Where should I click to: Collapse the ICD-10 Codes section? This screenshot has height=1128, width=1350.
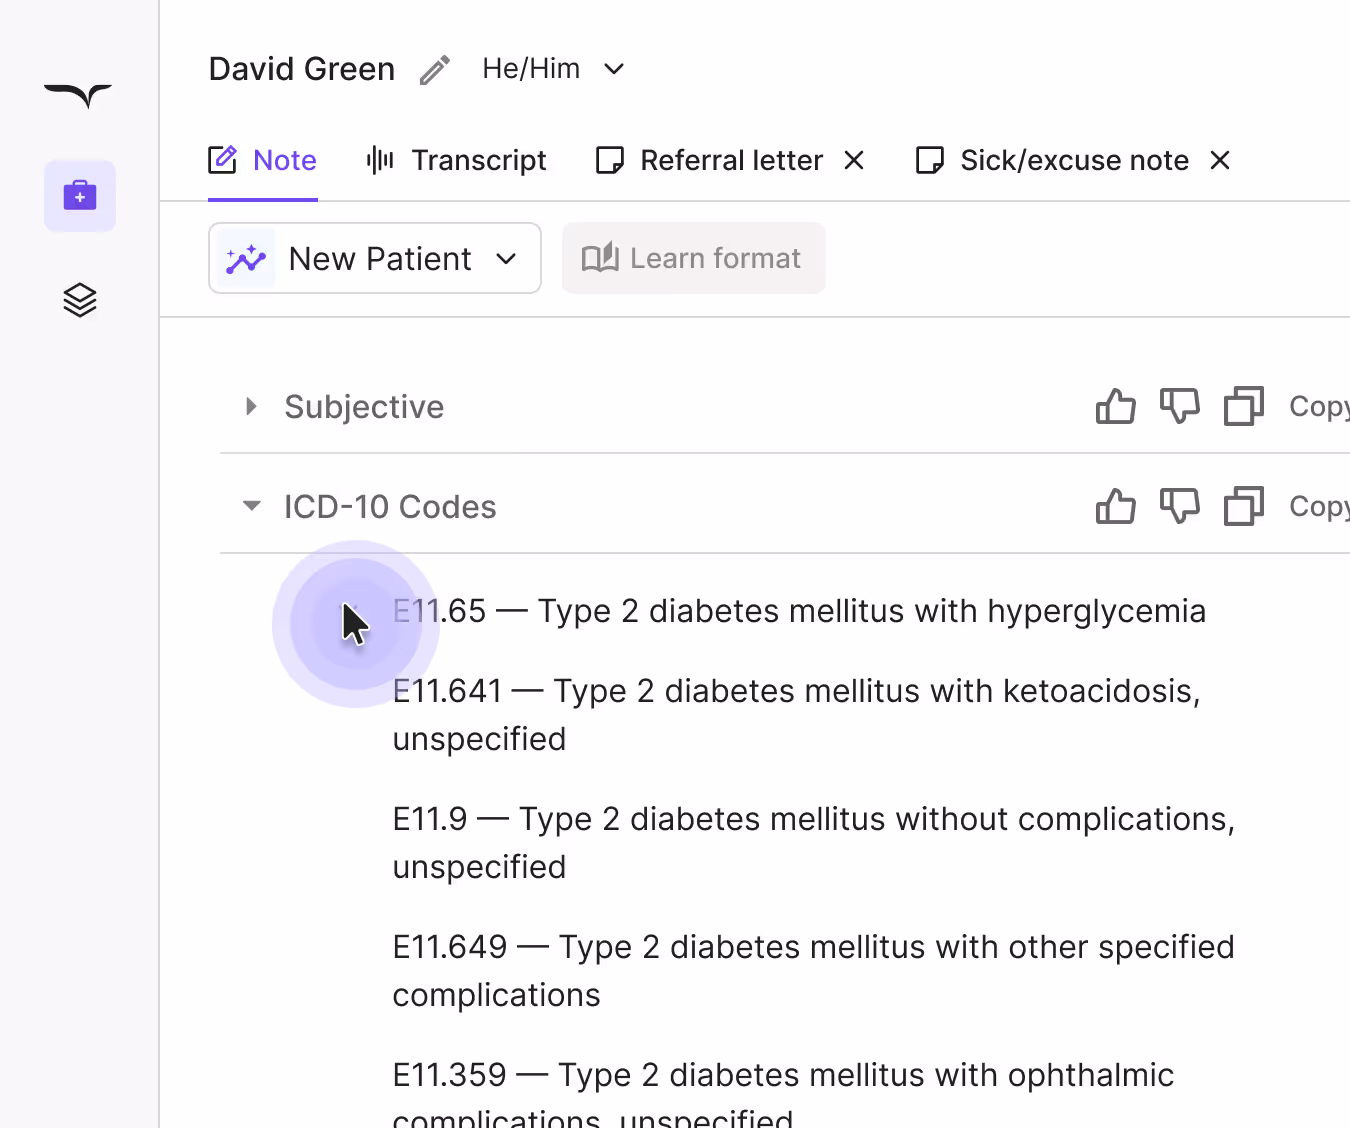click(x=251, y=506)
